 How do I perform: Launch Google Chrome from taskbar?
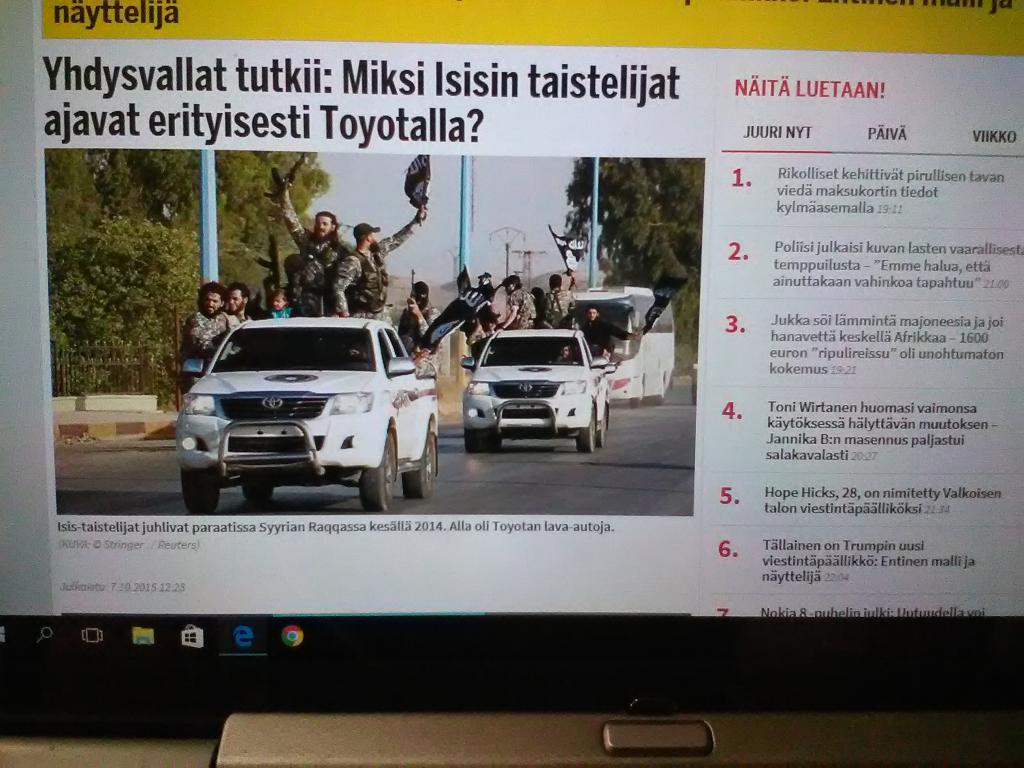[x=292, y=636]
